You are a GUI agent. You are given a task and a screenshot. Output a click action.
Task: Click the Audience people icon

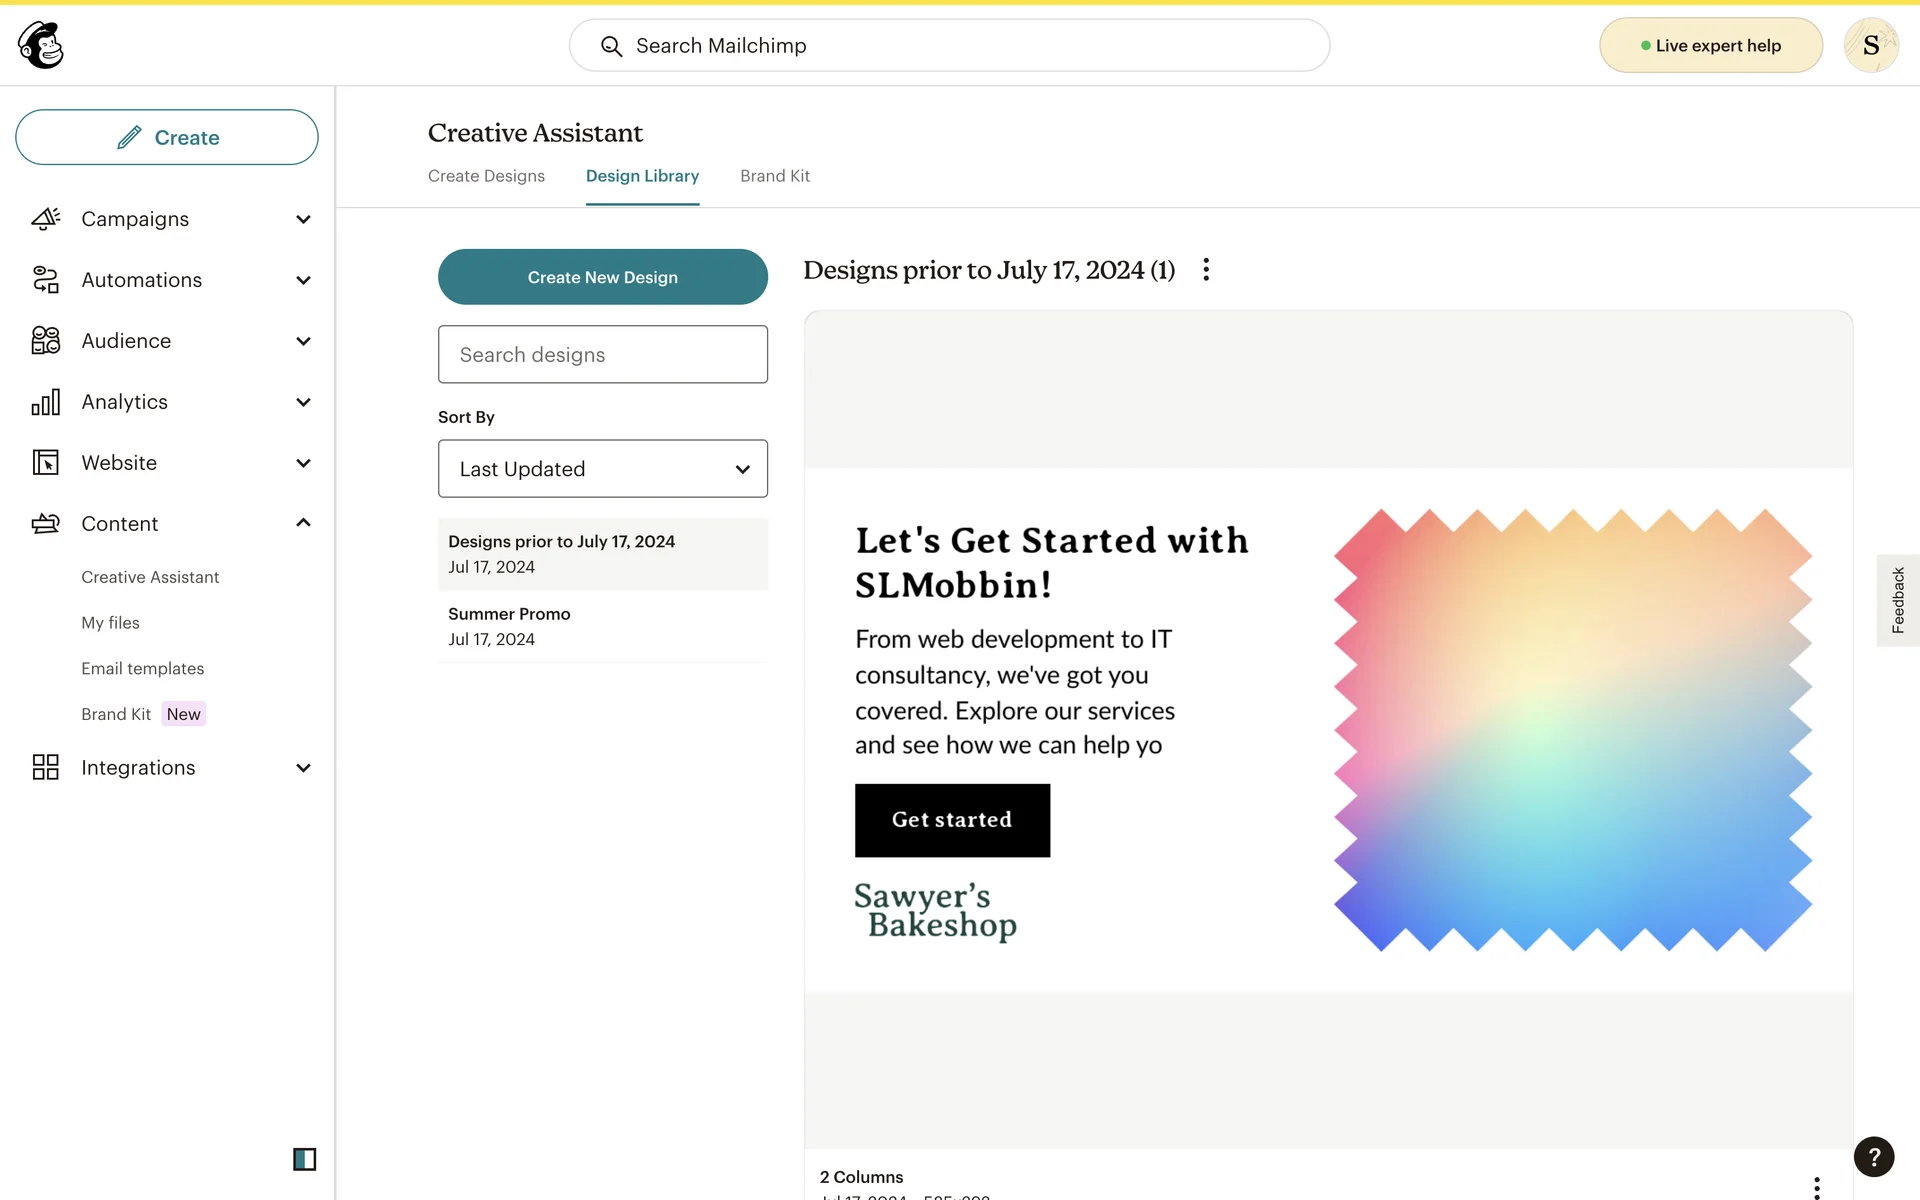point(46,341)
